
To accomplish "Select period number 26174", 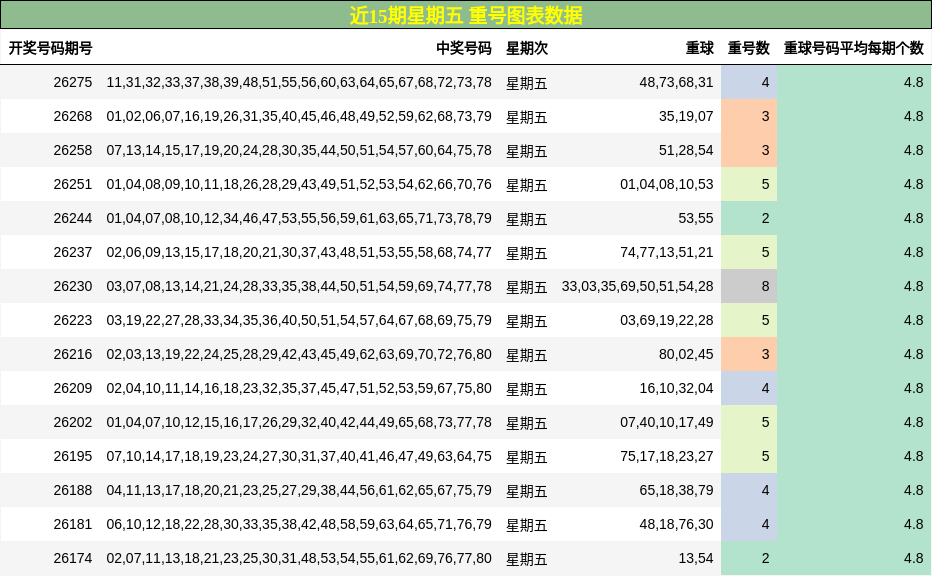I will [73, 558].
